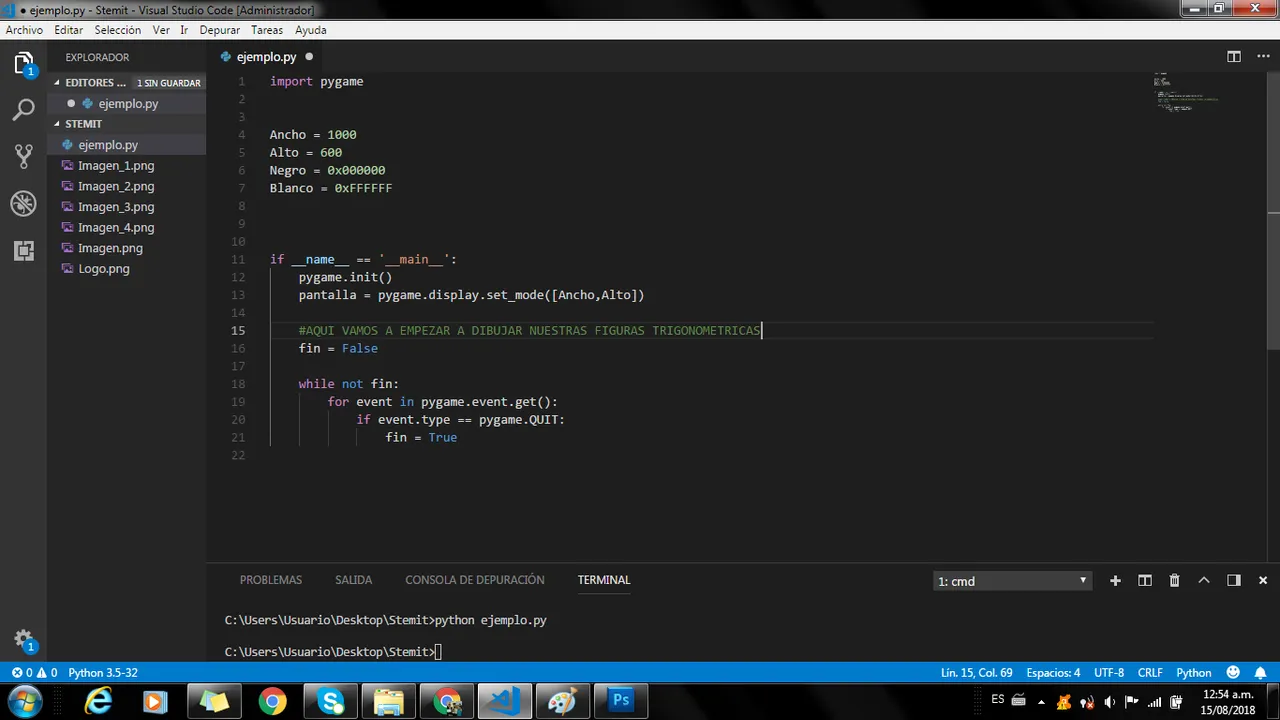Open Imagen.png in the explorer
Viewport: 1280px width, 720px height.
[127, 248]
